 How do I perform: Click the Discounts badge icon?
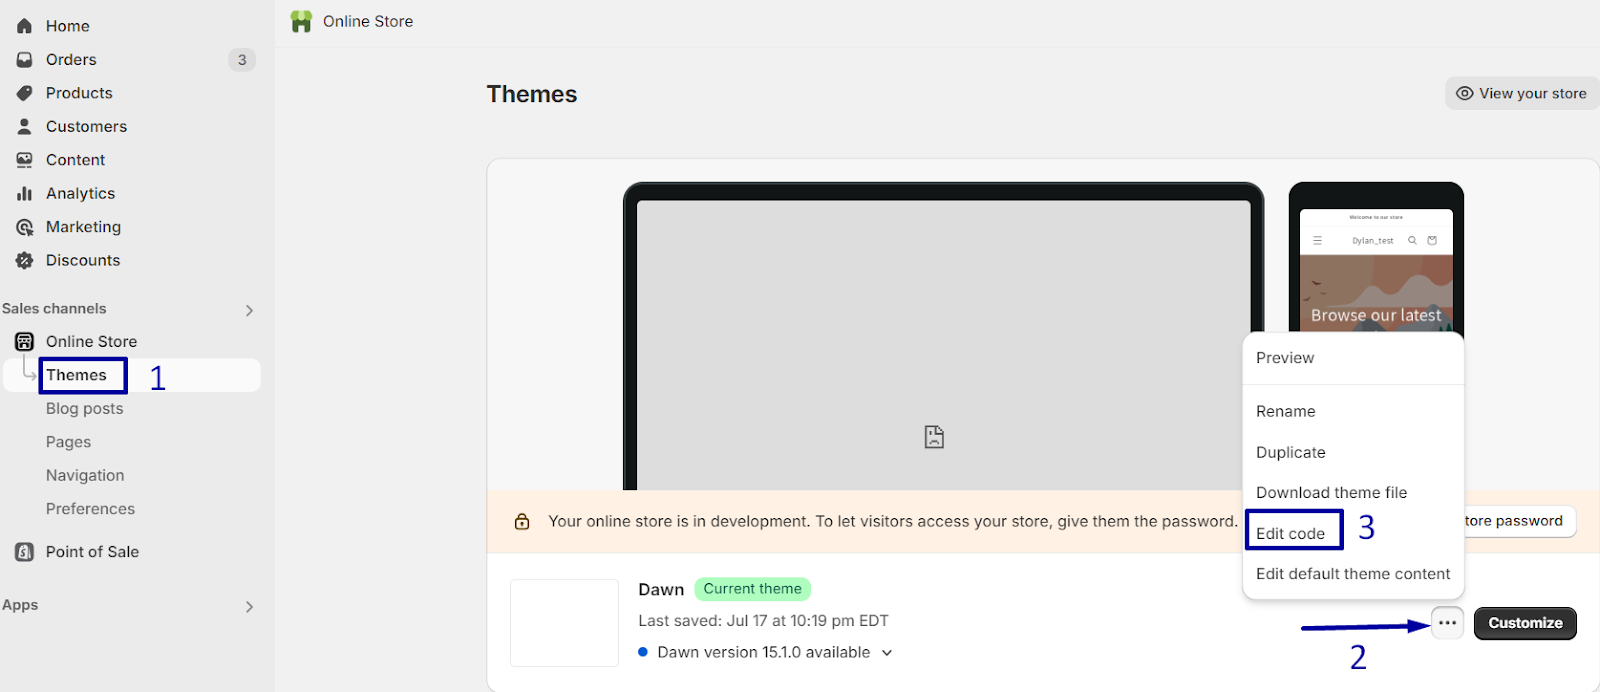(25, 260)
